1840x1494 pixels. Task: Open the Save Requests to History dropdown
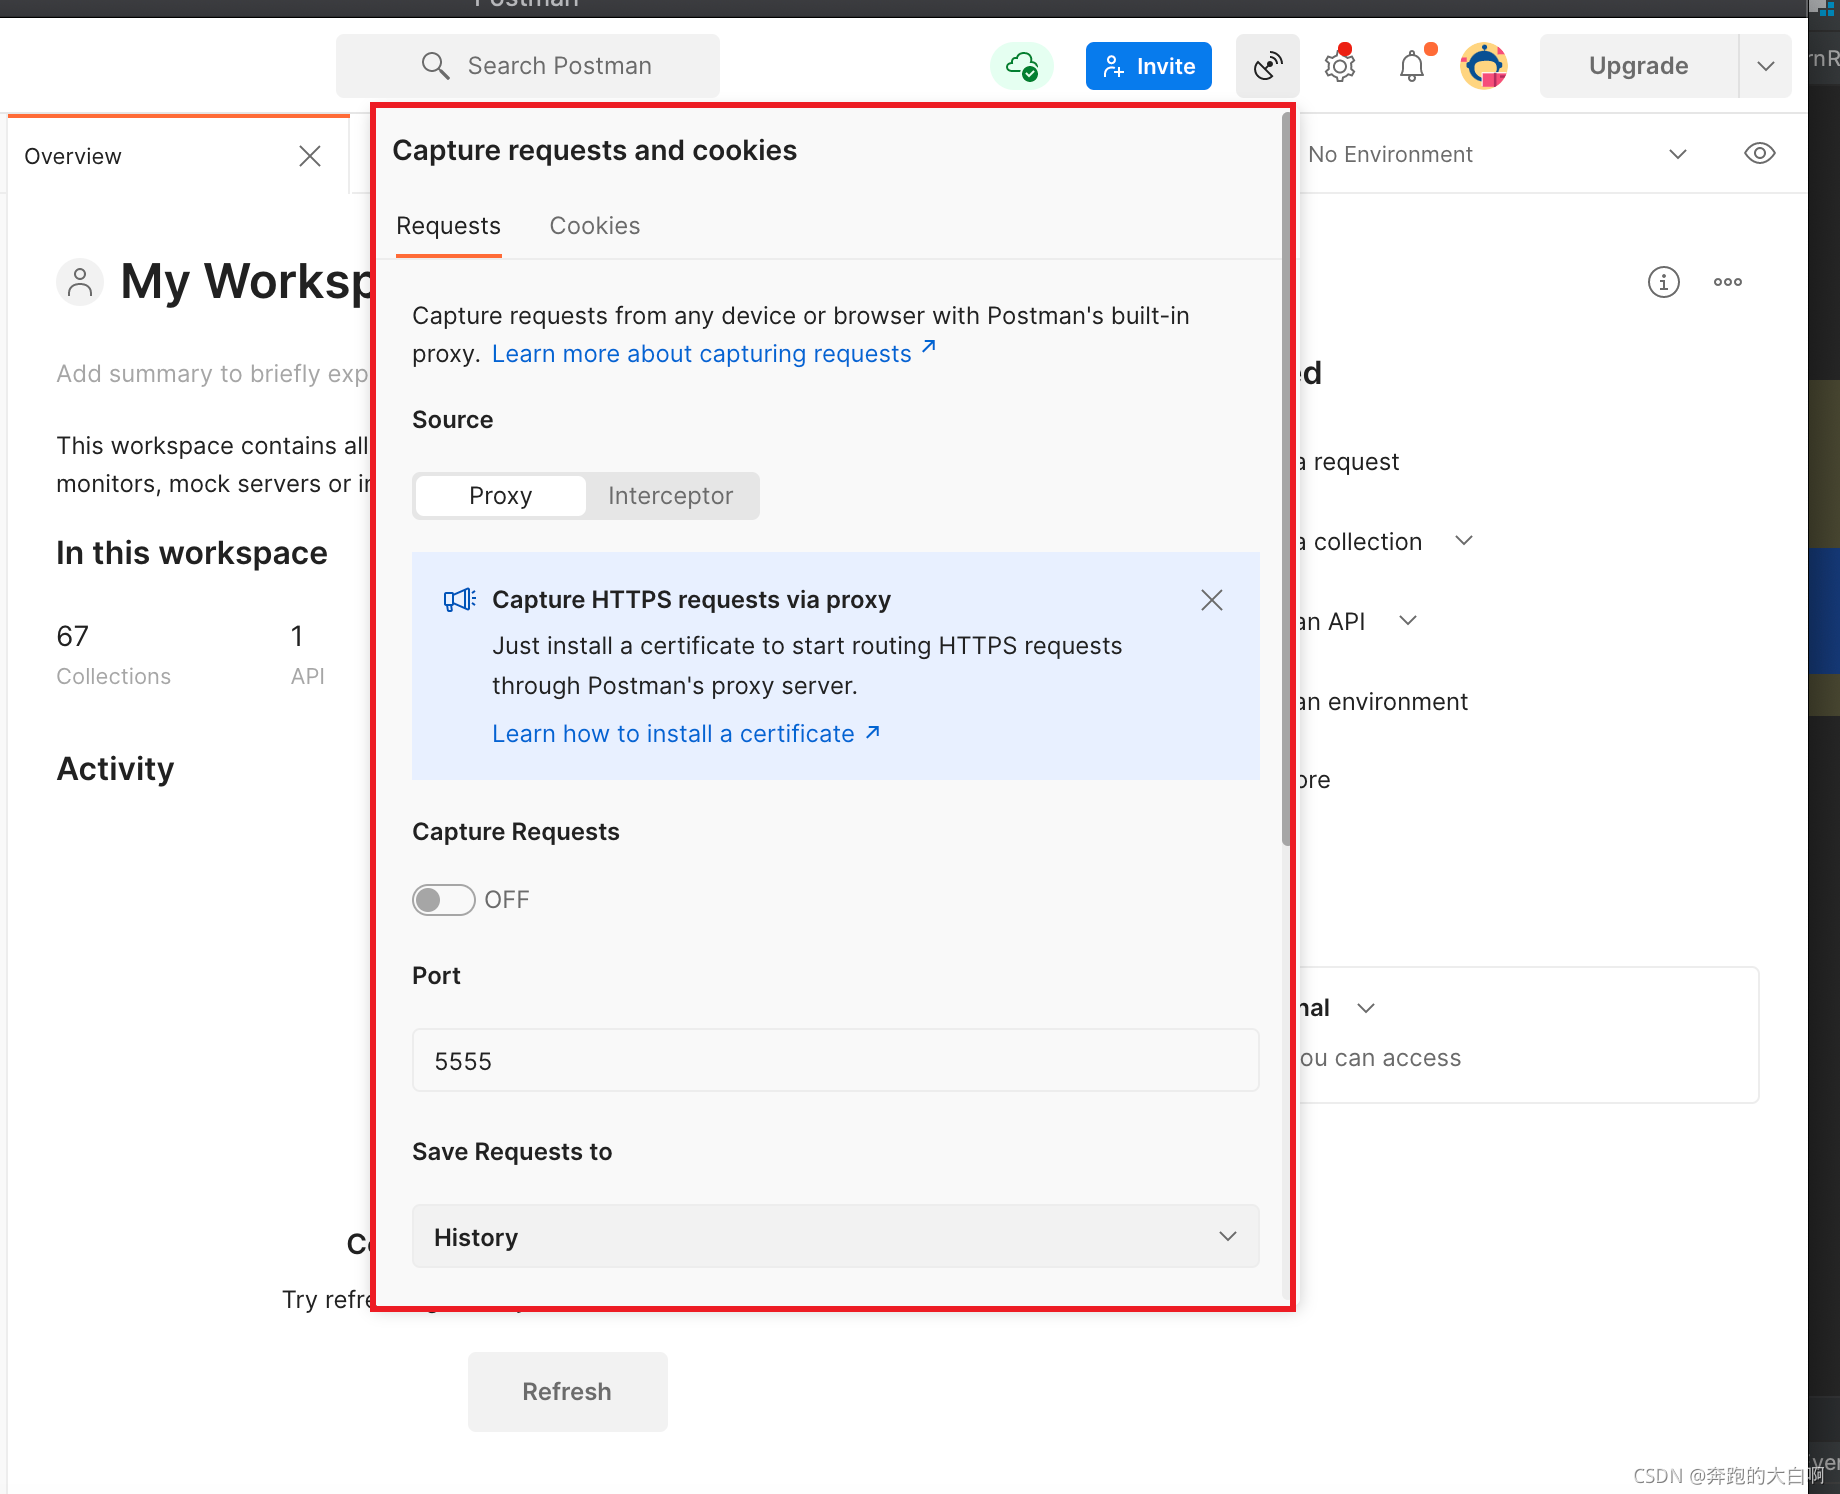point(835,1237)
